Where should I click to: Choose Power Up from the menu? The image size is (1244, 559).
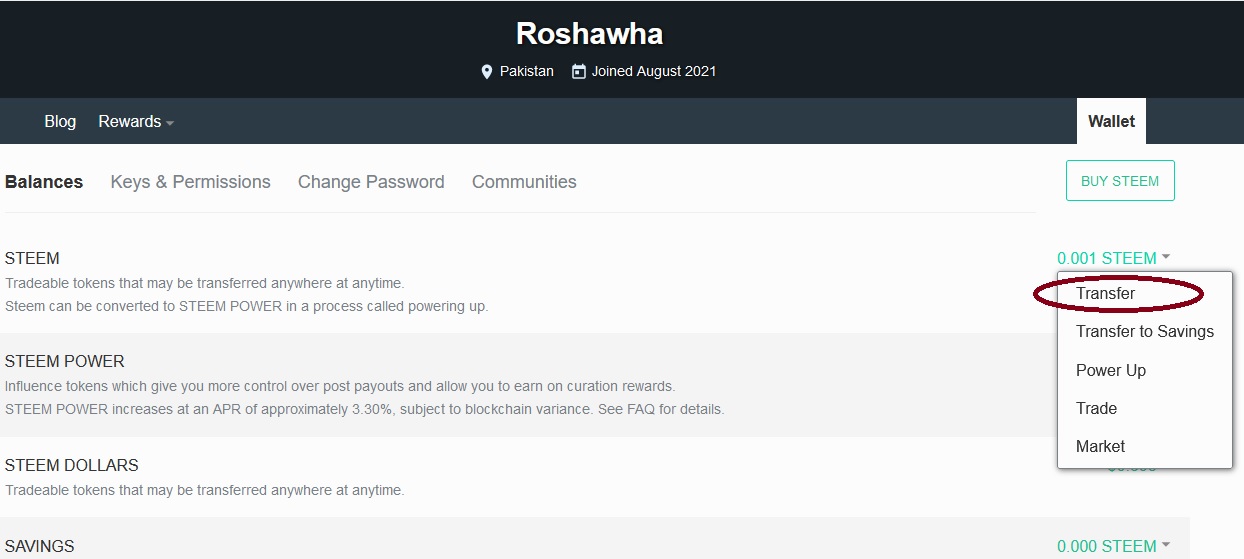(1111, 370)
